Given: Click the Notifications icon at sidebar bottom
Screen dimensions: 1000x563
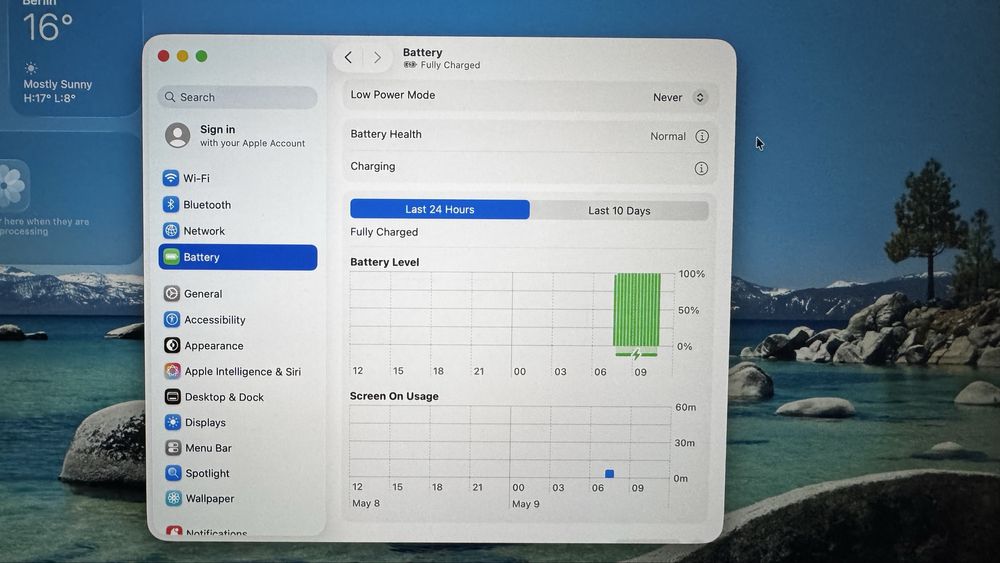Looking at the screenshot, I should click(173, 530).
